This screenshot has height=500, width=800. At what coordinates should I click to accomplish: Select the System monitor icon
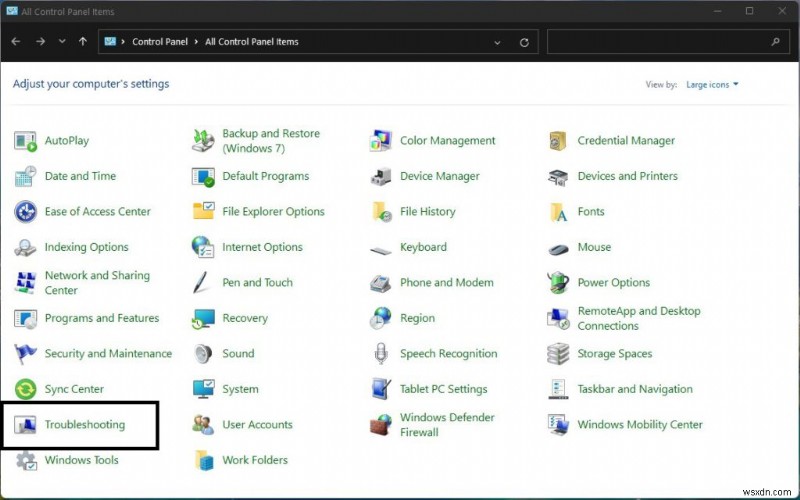(203, 389)
